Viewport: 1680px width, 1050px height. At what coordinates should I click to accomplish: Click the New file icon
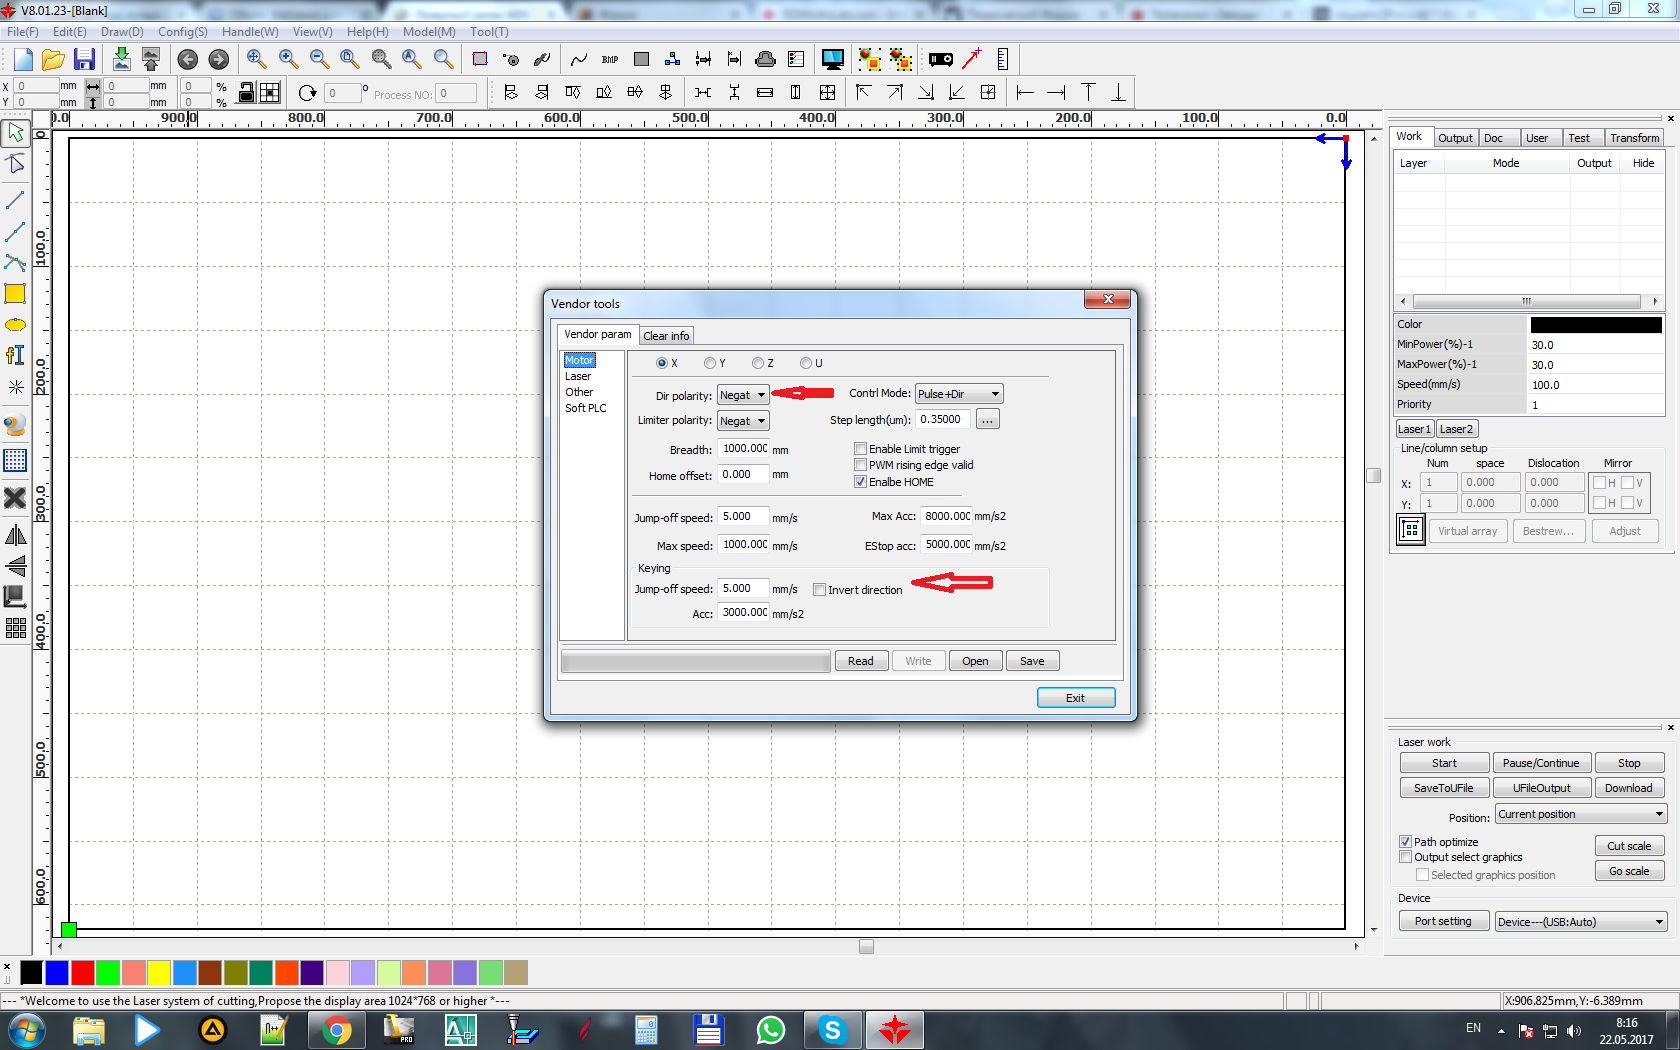pyautogui.click(x=23, y=60)
